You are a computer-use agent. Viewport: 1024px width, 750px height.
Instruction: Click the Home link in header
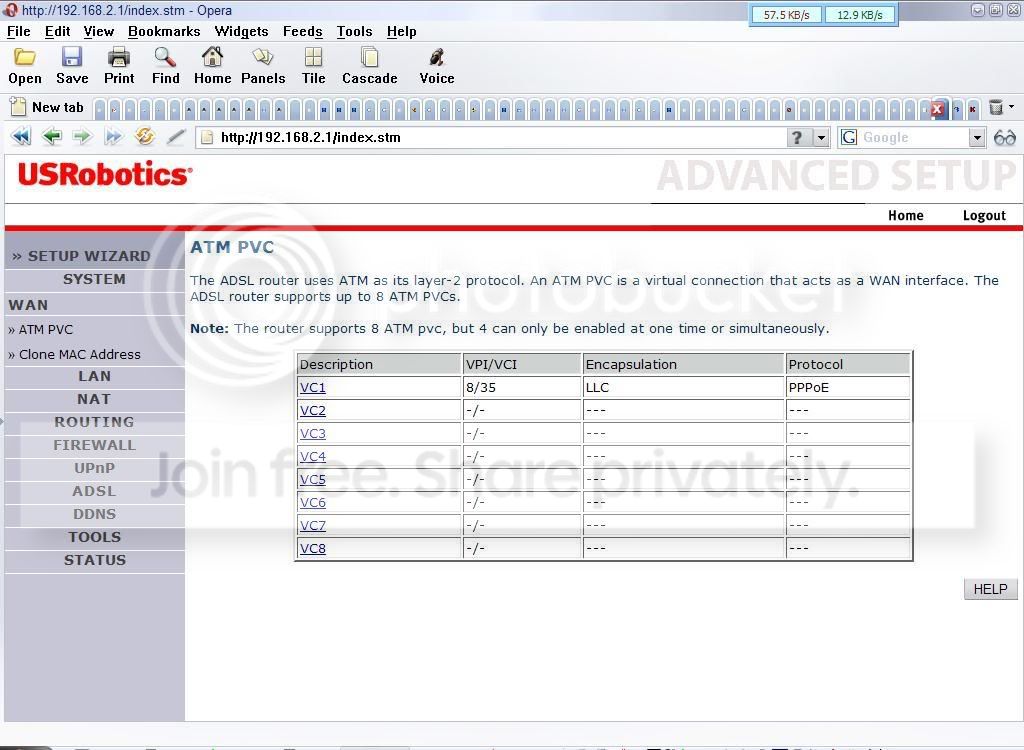point(905,216)
